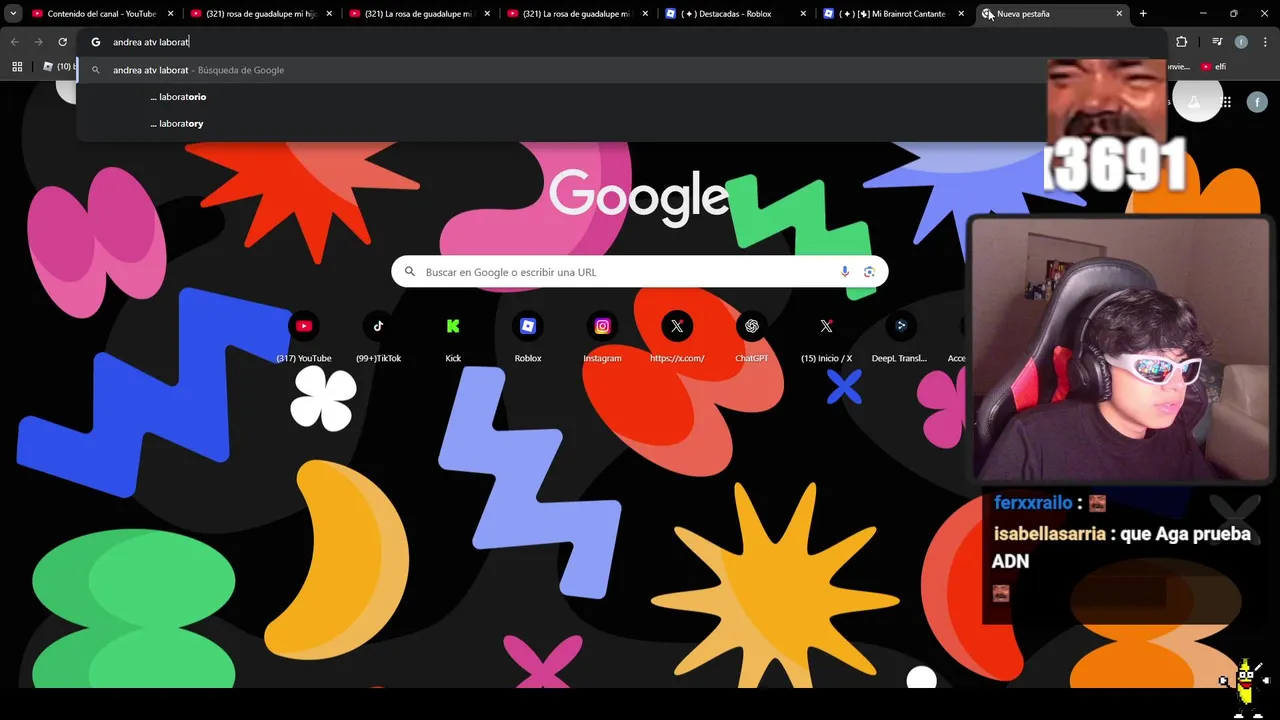Screen dimensions: 1280x720
Task: Go back with the browser back arrow
Action: click(x=14, y=42)
